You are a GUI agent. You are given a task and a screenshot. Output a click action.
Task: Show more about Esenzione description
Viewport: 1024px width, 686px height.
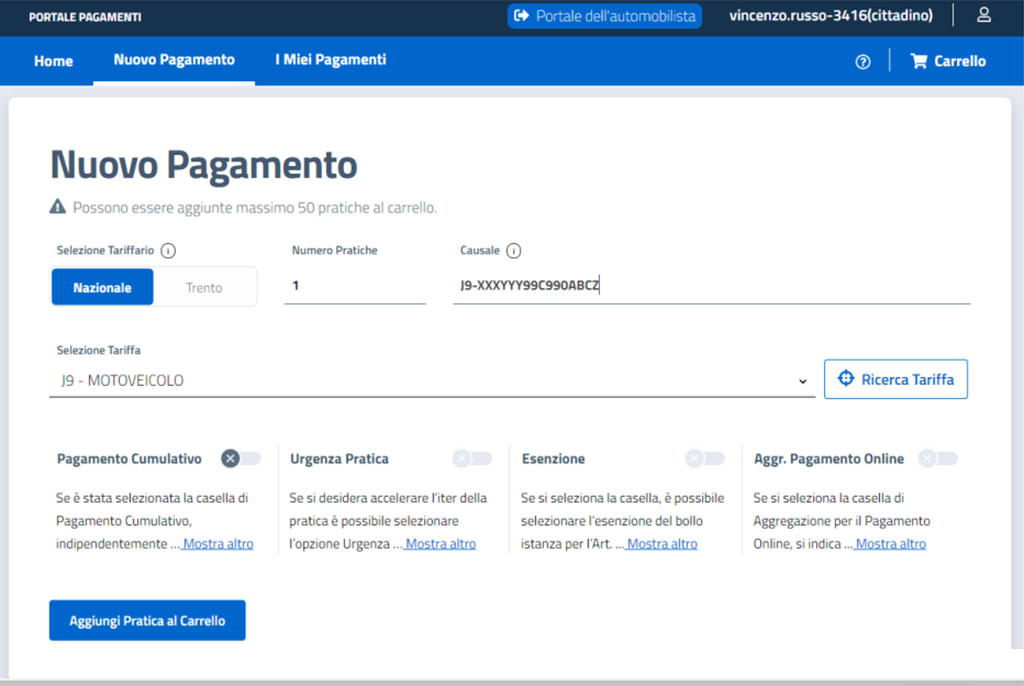(662, 544)
